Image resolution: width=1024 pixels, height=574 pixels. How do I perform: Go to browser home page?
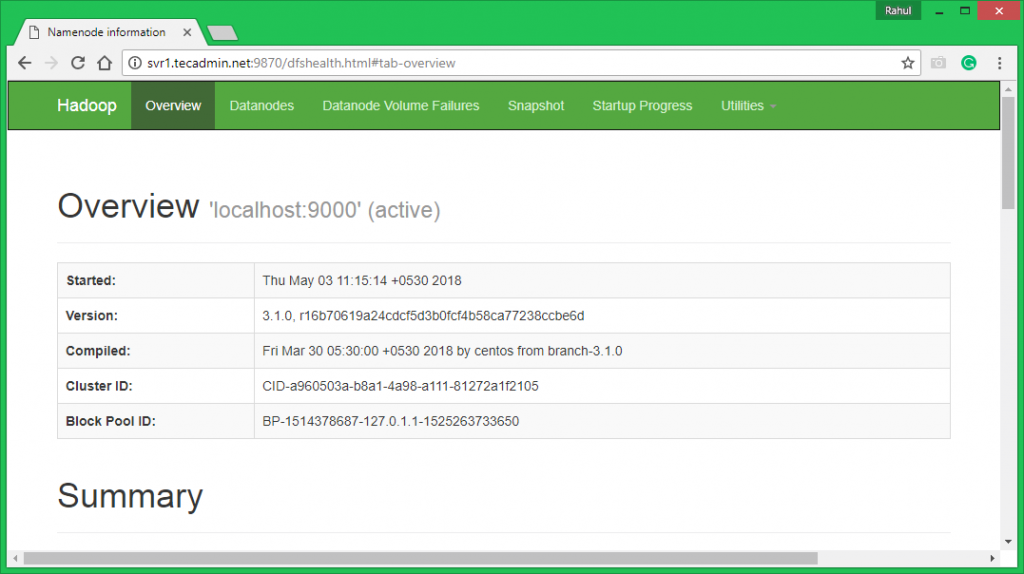tap(104, 63)
